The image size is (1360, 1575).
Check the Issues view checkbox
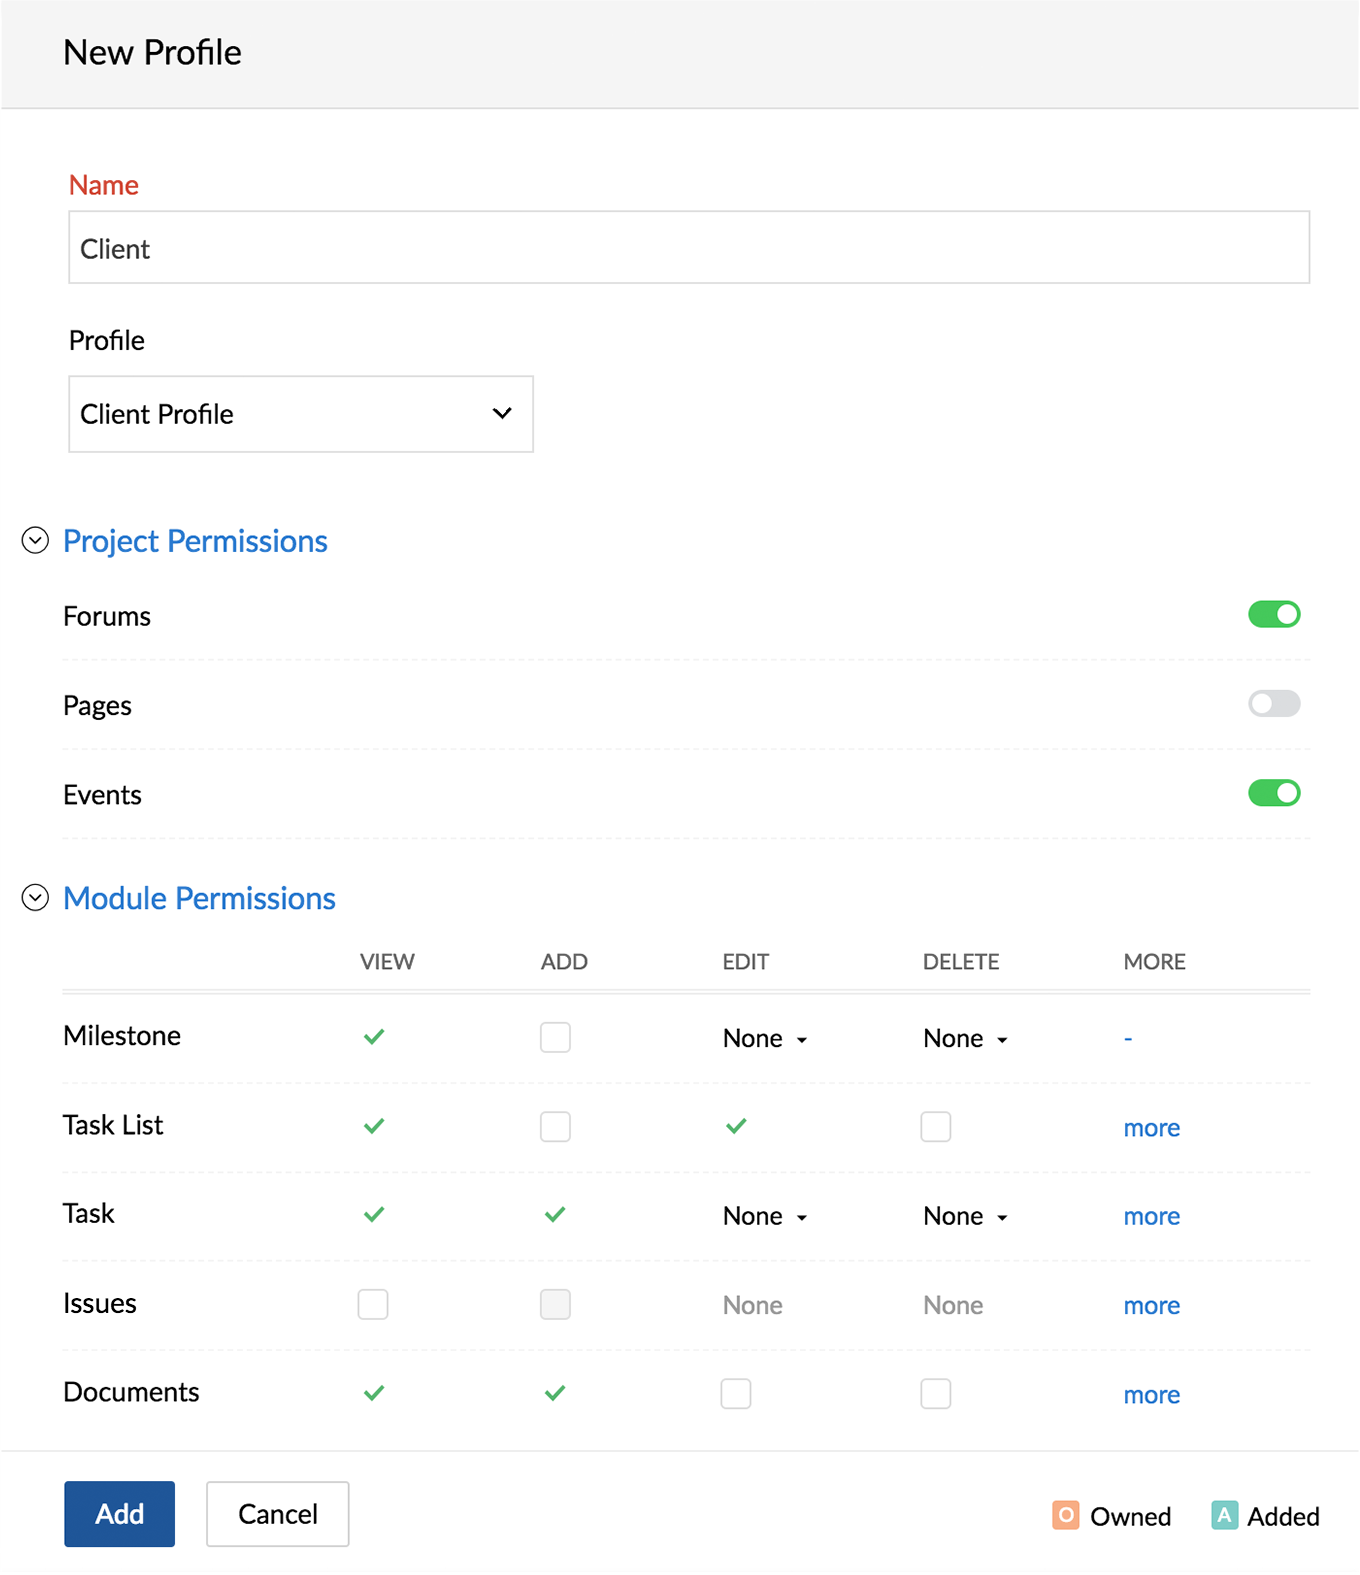click(x=373, y=1304)
